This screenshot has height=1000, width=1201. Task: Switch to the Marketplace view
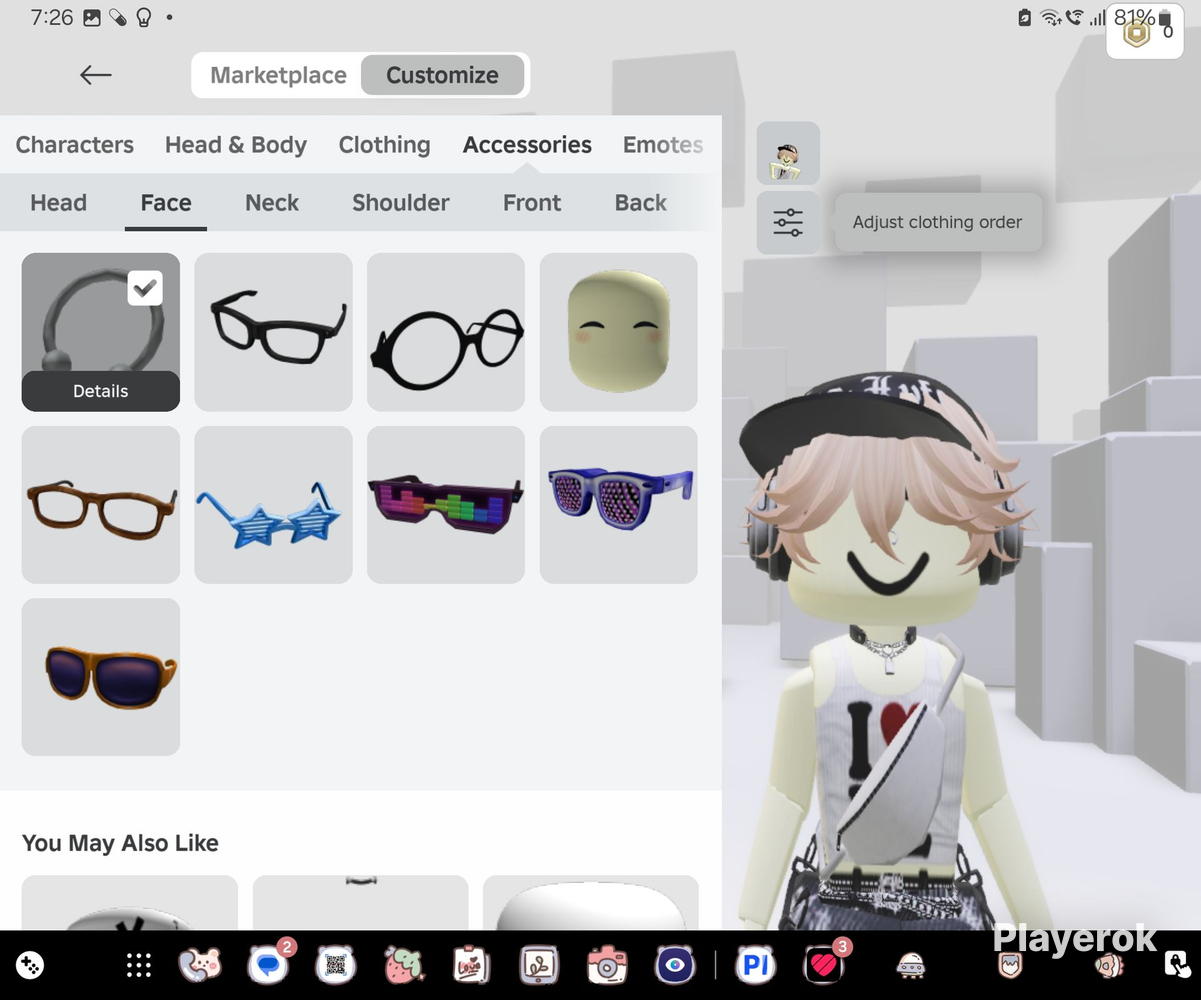pyautogui.click(x=278, y=75)
